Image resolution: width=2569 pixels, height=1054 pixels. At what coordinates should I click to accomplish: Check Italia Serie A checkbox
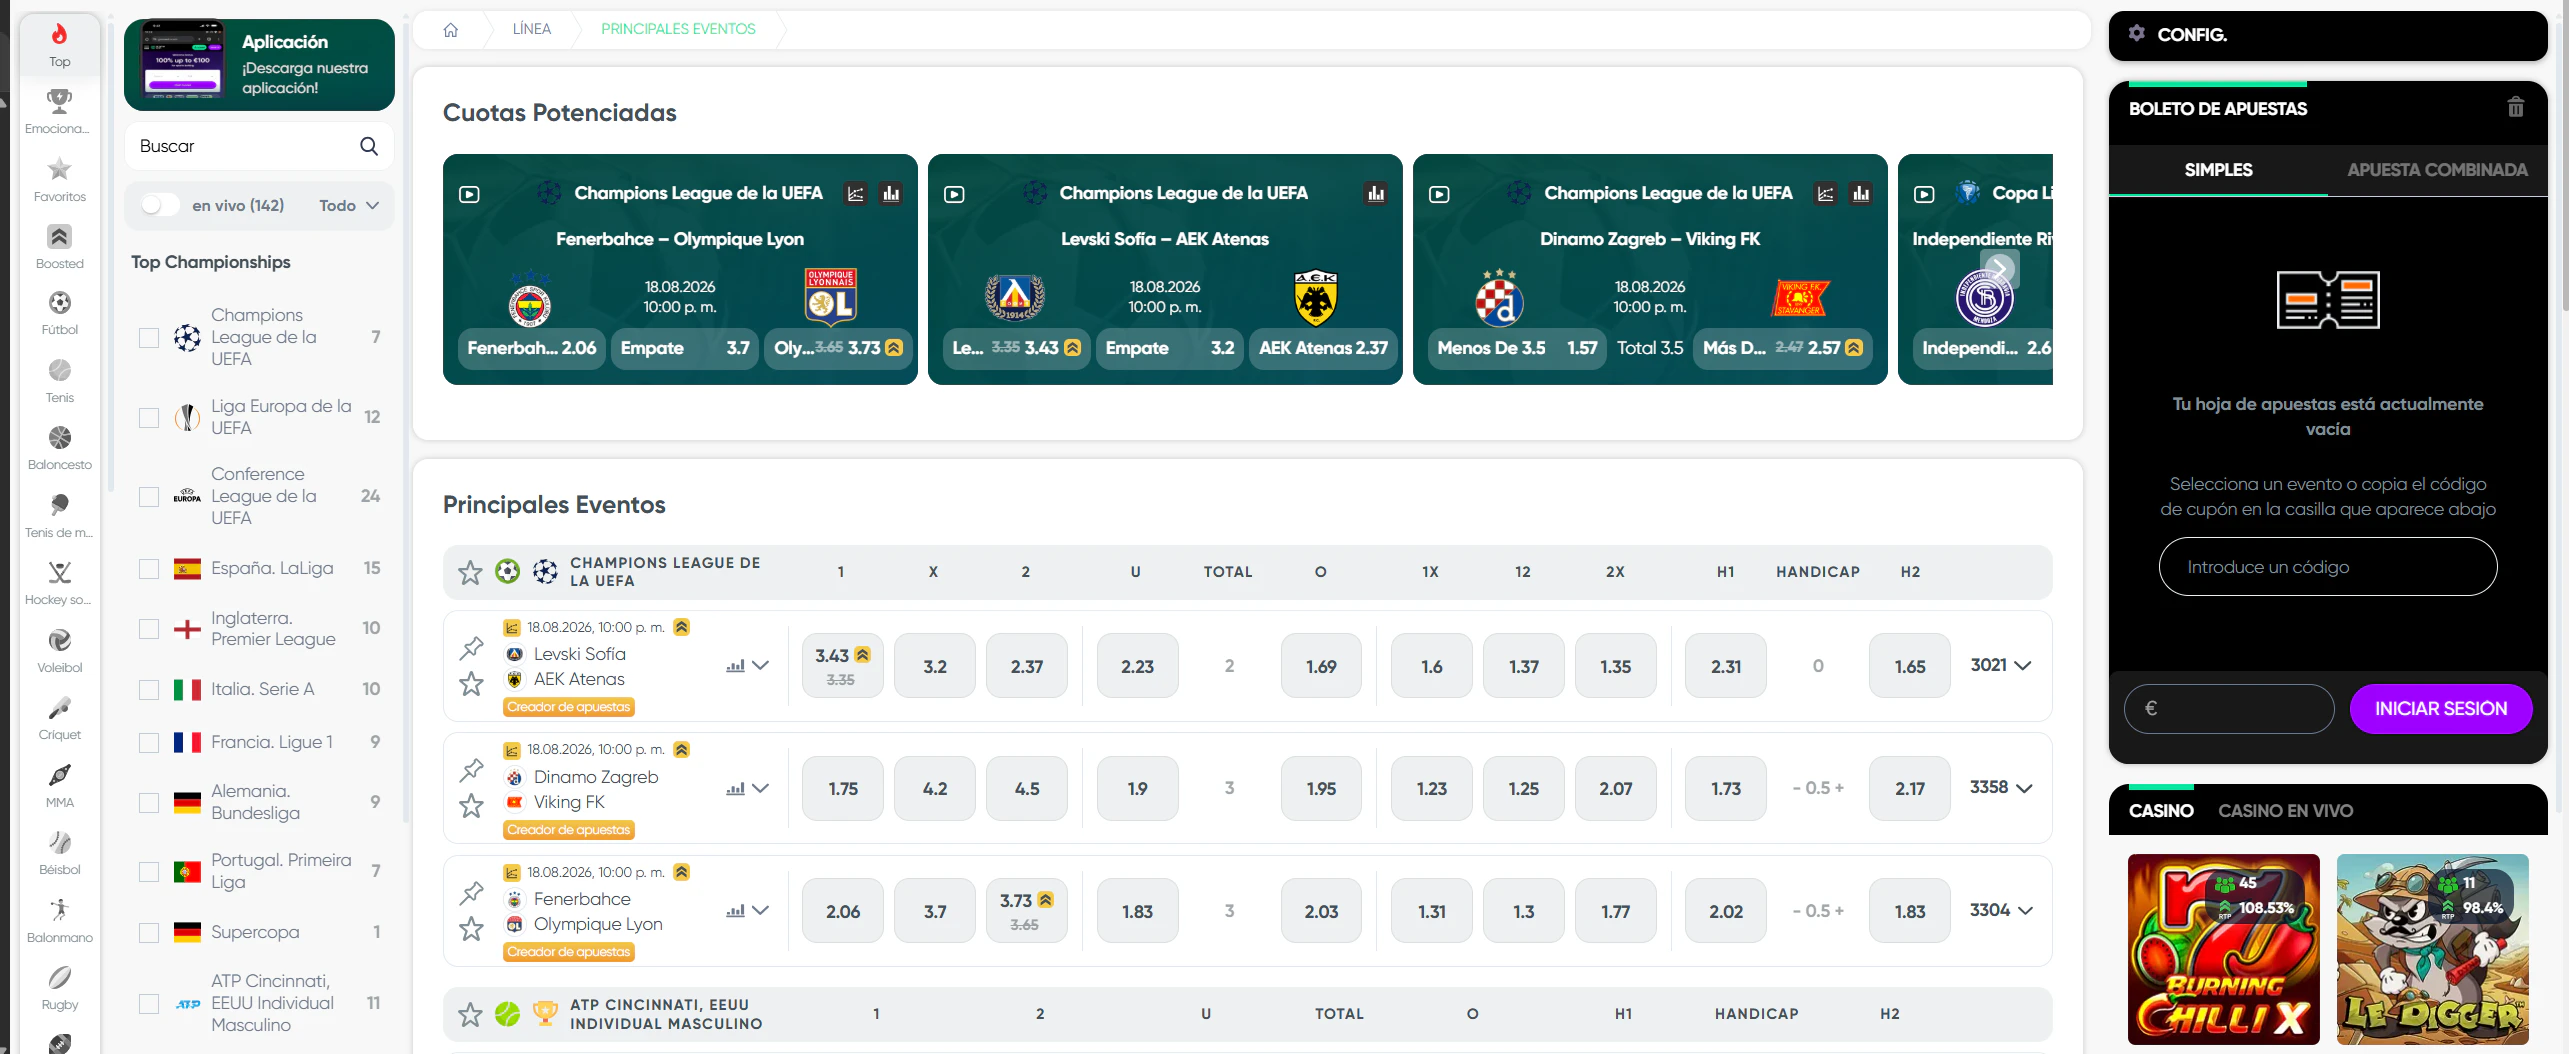149,690
